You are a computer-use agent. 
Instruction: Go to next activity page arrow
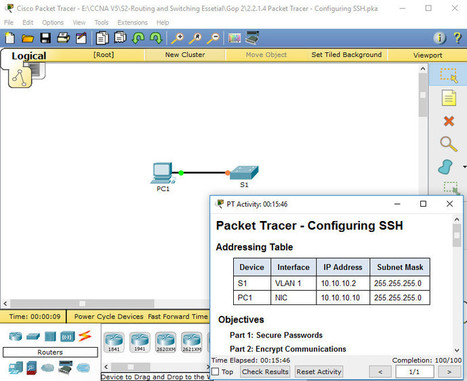449,372
